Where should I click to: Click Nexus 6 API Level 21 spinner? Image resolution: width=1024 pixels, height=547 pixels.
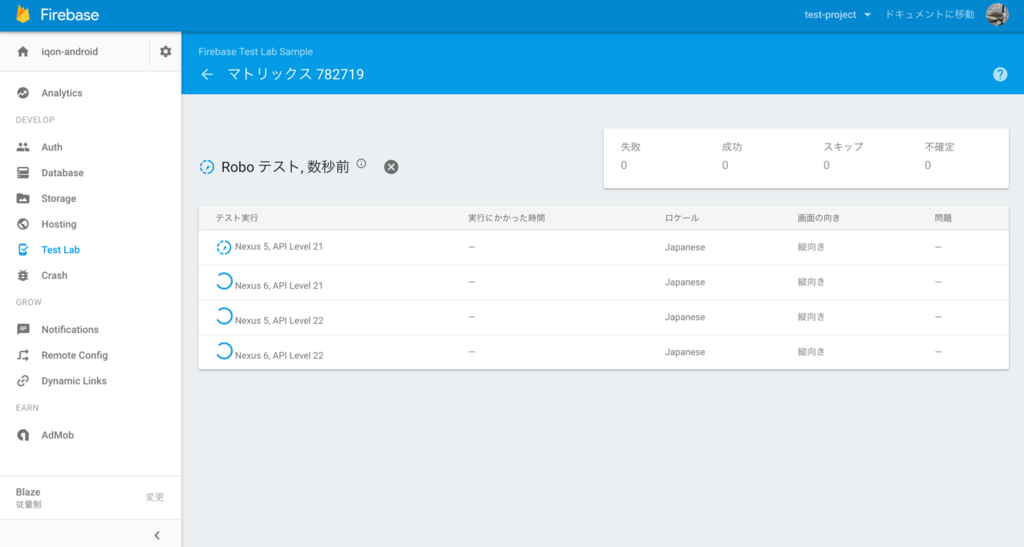(224, 281)
